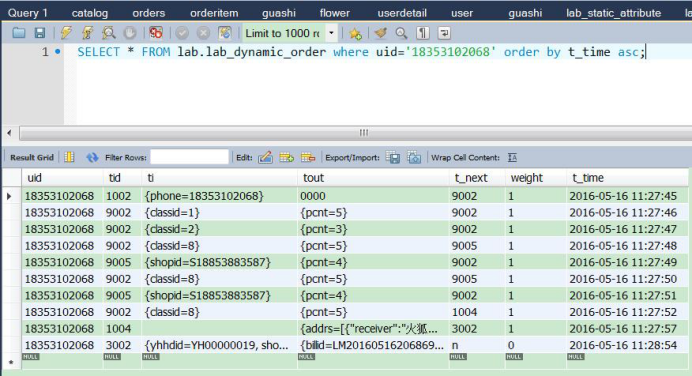Sort by the t_time column header
The height and width of the screenshot is (376, 692).
point(627,178)
